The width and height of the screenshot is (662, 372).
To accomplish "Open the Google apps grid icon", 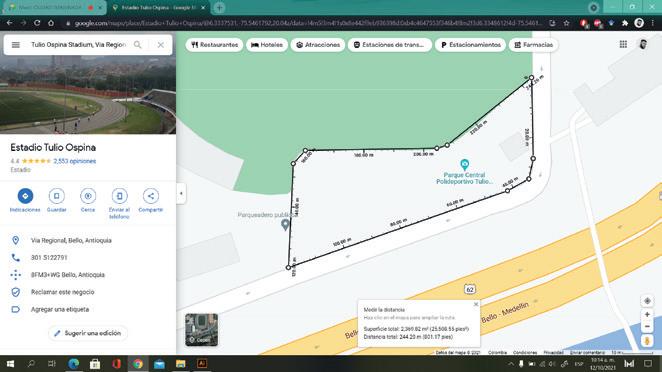I will pyautogui.click(x=623, y=44).
